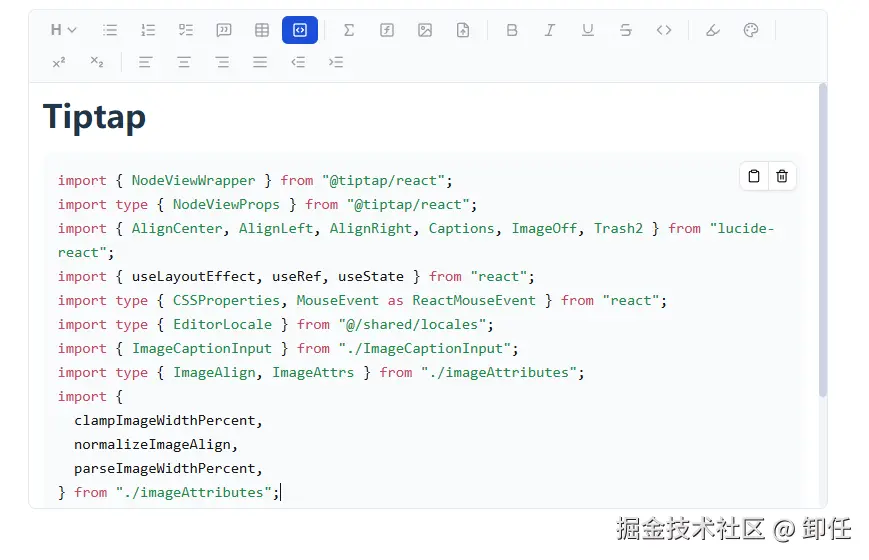Click the "NodeViewWrapper" identifier in code
Image resolution: width=869 pixels, height=560 pixels.
(x=193, y=181)
